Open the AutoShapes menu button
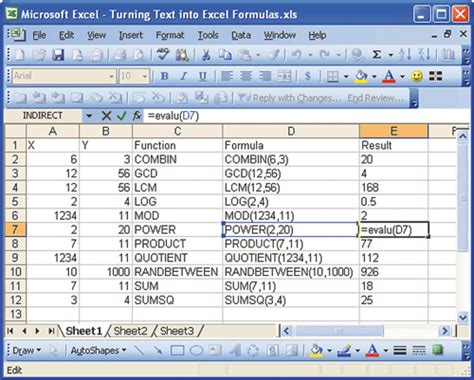The width and height of the screenshot is (474, 380). coord(98,350)
